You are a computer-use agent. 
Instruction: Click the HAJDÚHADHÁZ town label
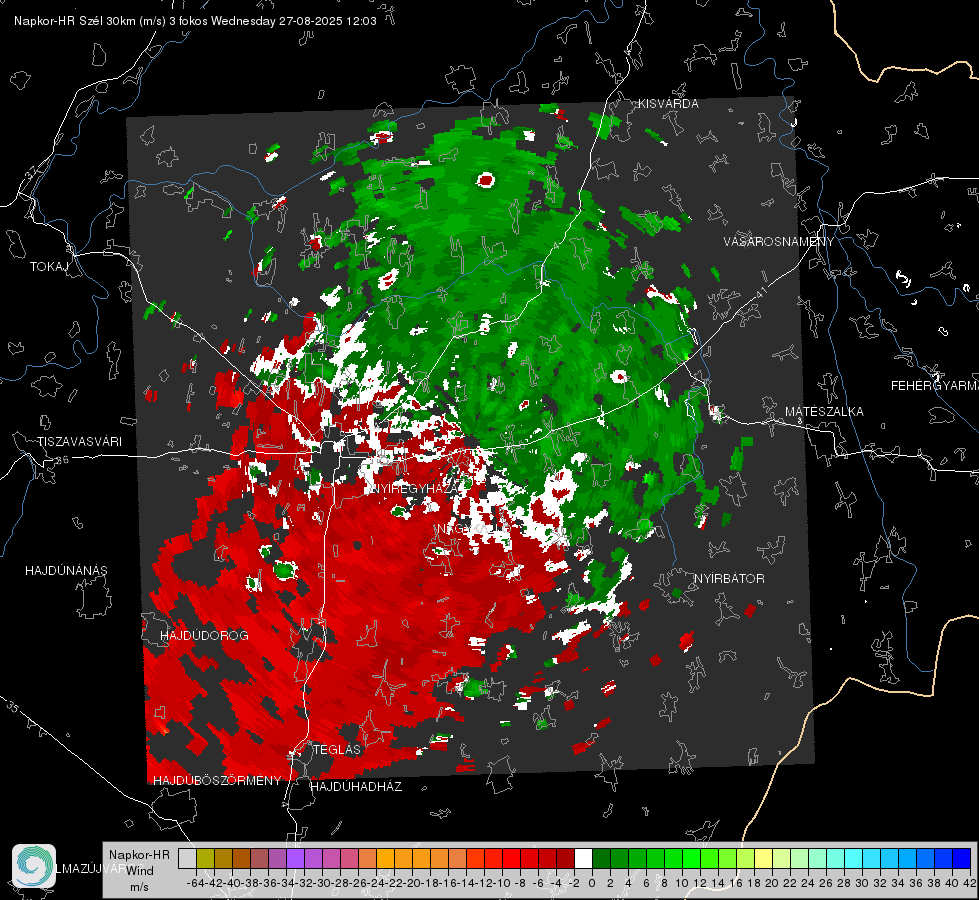356,786
